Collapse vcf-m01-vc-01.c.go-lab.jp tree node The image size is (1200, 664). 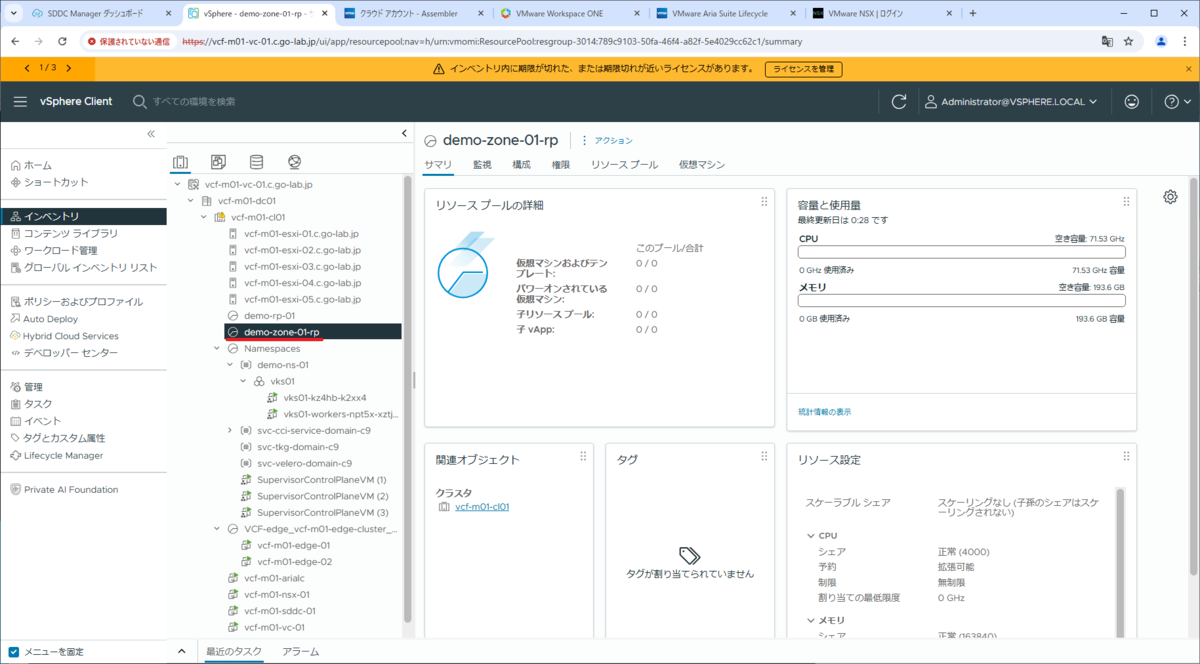pyautogui.click(x=178, y=184)
